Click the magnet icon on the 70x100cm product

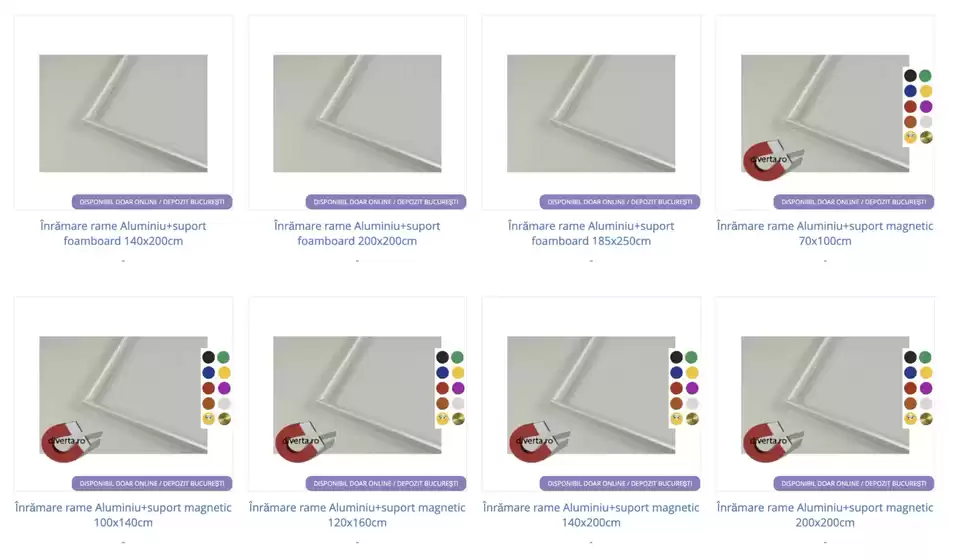pyautogui.click(x=772, y=160)
